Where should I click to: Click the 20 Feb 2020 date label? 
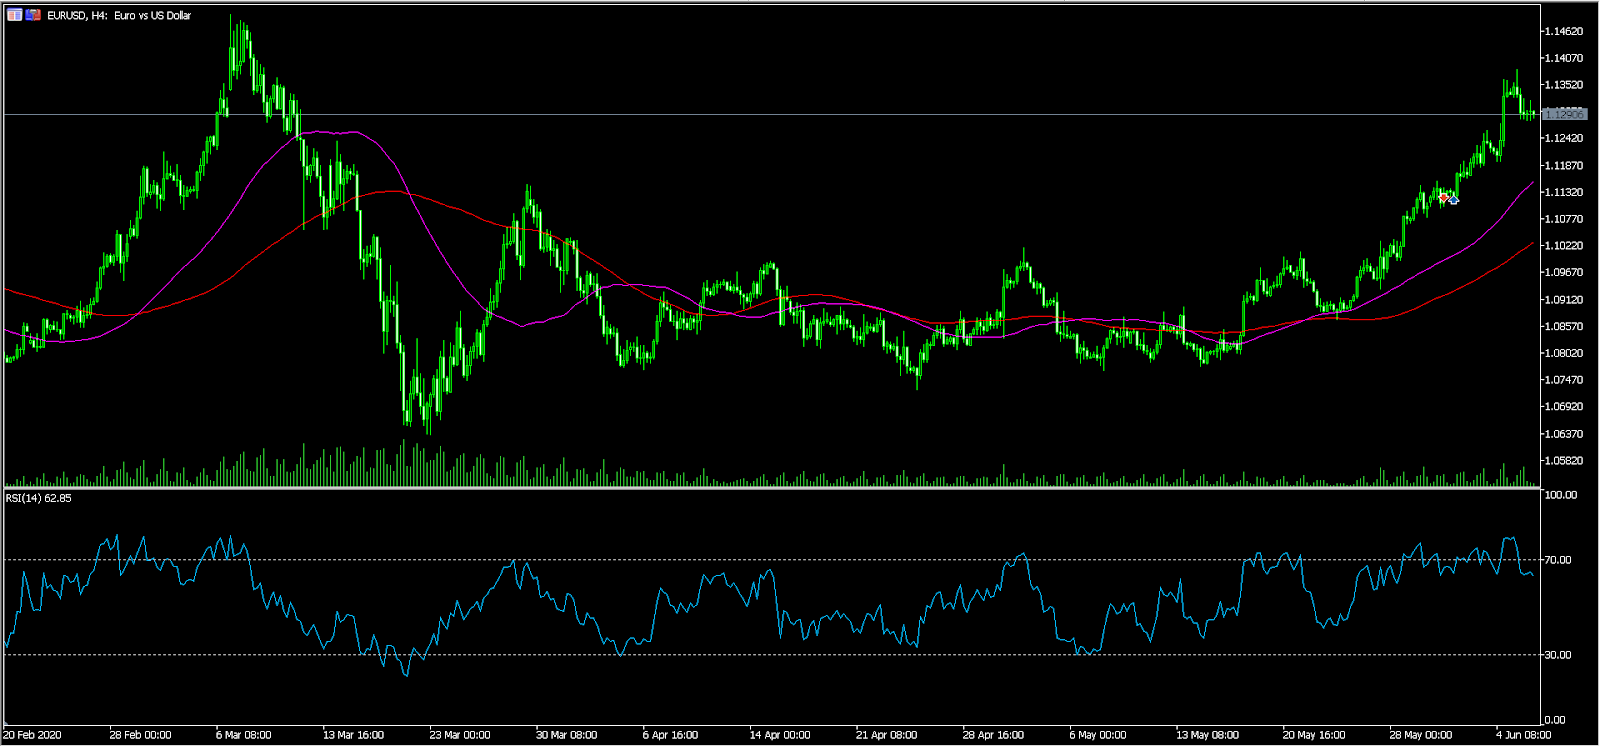[x=33, y=735]
